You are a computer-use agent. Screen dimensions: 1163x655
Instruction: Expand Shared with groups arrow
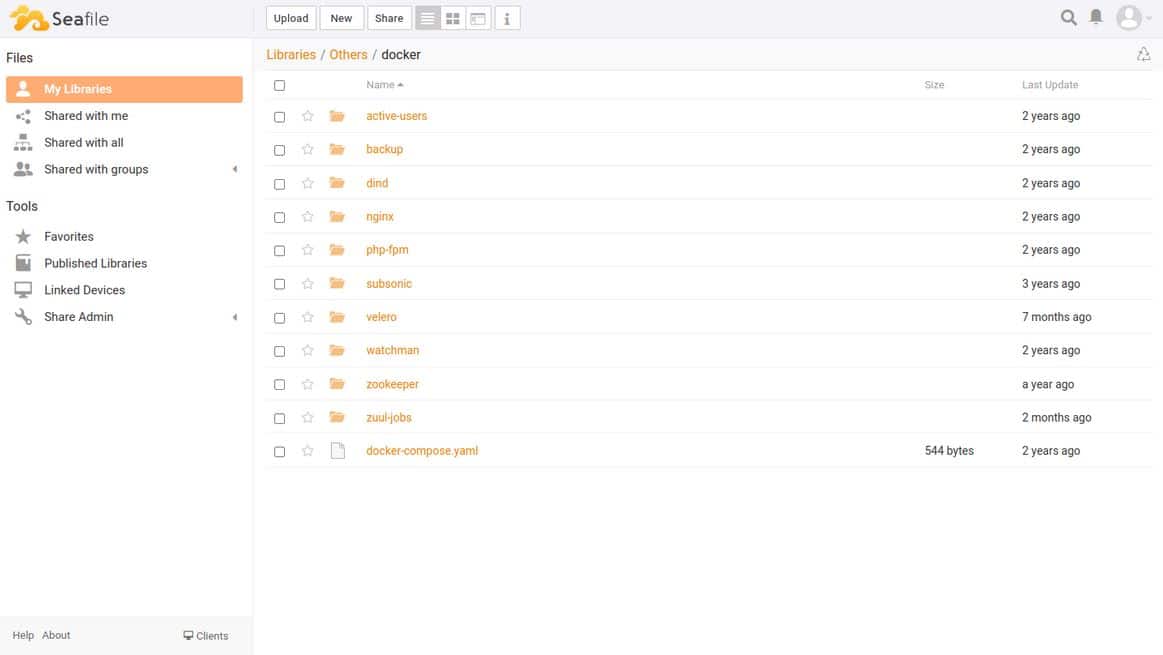[x=235, y=169]
